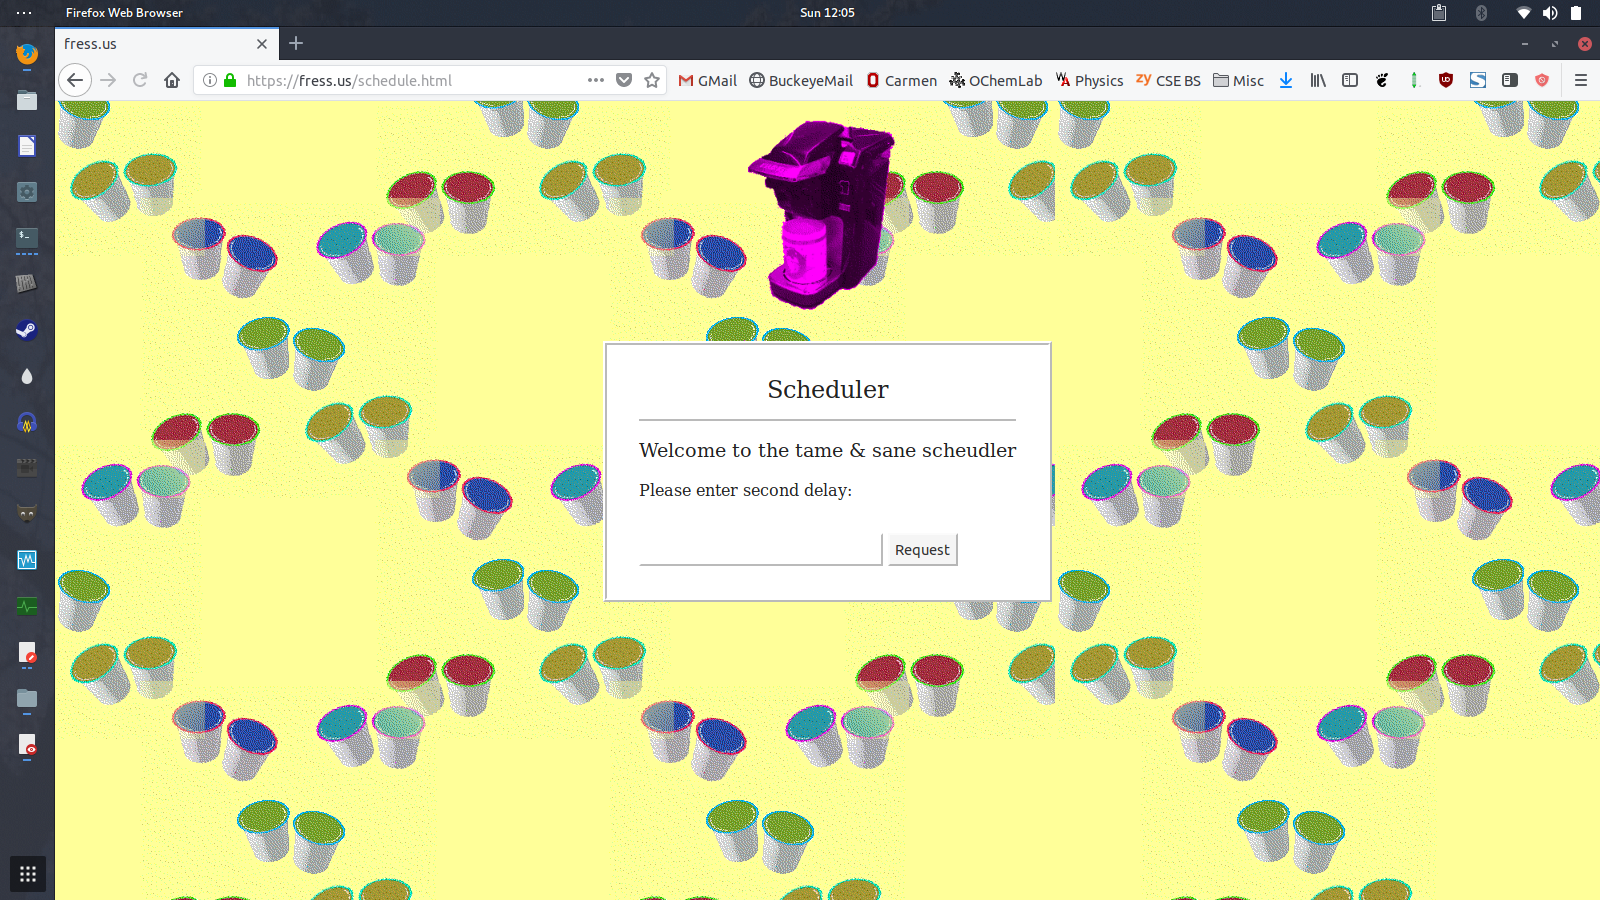Click the Wi-Fi status icon
1600x900 pixels.
pos(1524,13)
